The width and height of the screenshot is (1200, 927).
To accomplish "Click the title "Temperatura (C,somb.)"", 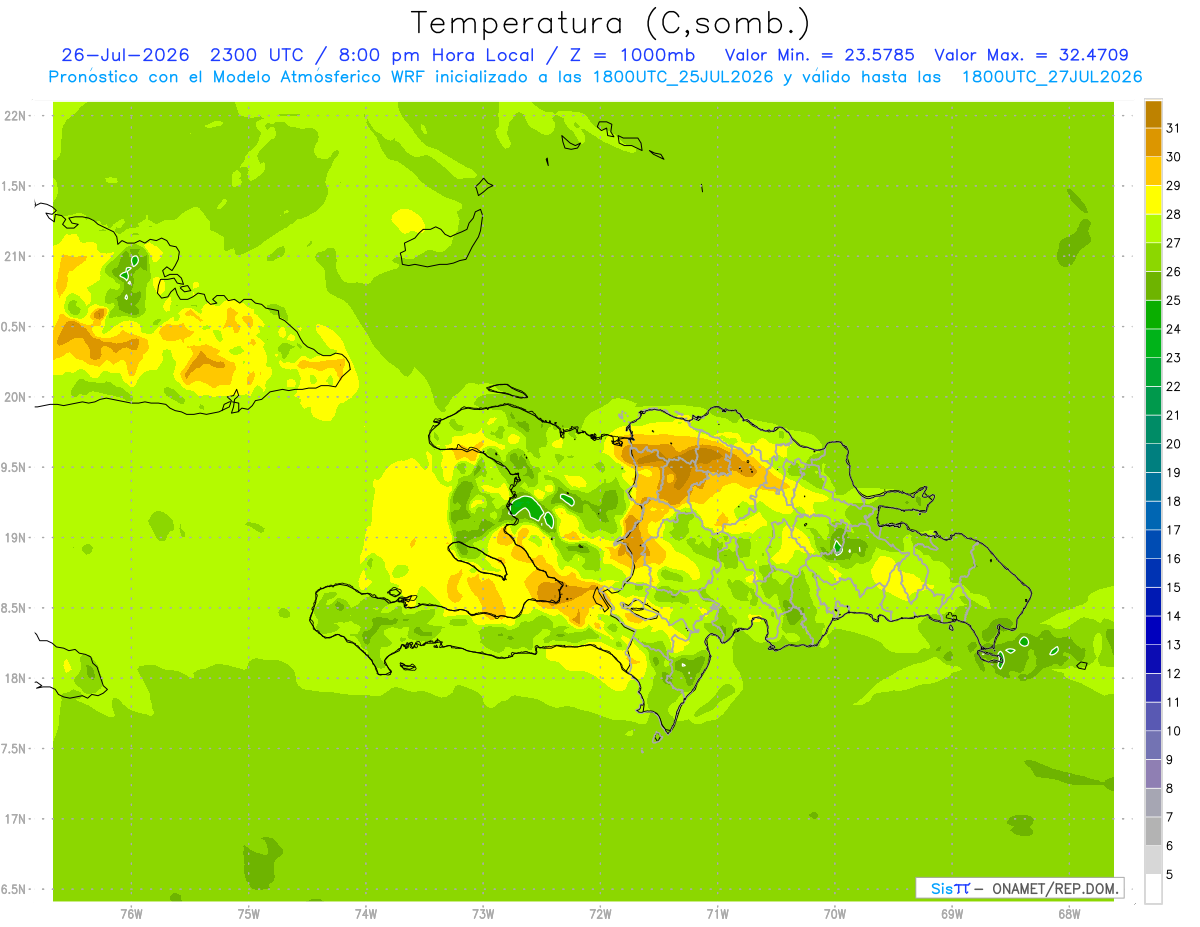I will click(x=611, y=23).
